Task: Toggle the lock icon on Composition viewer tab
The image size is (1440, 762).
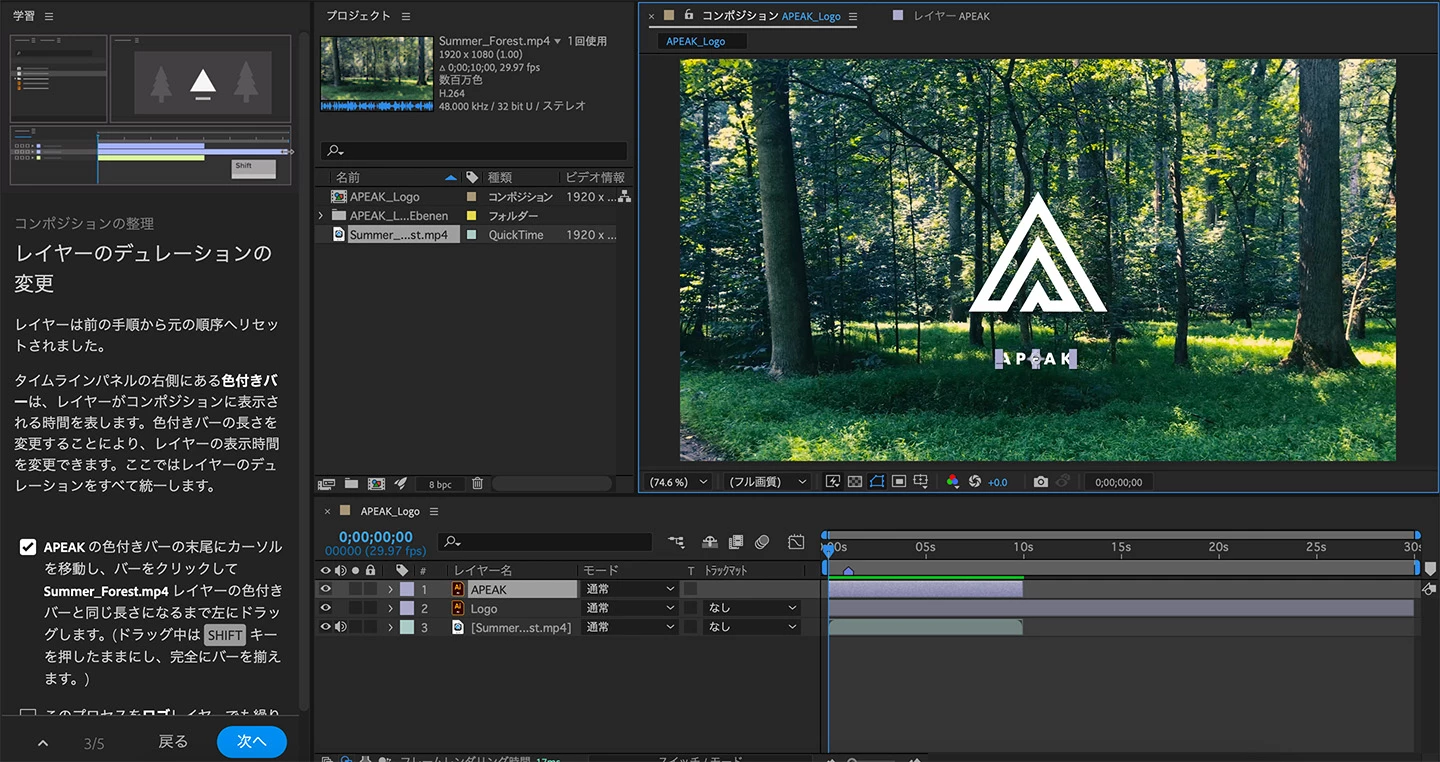Action: 689,15
